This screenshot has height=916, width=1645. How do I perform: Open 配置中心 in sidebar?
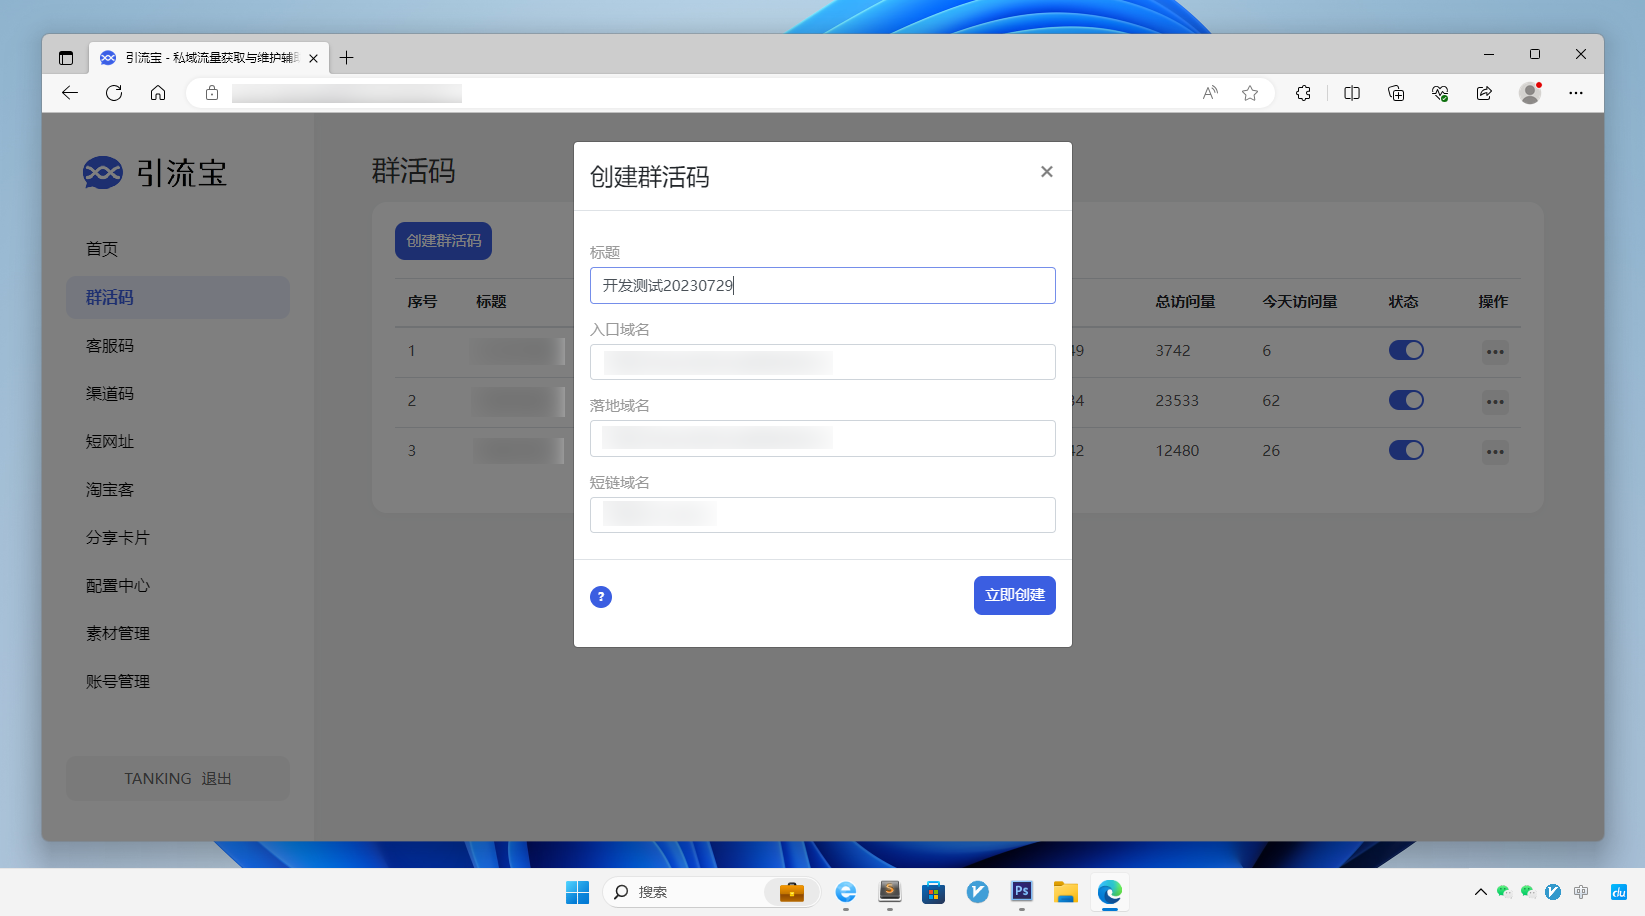coord(118,586)
